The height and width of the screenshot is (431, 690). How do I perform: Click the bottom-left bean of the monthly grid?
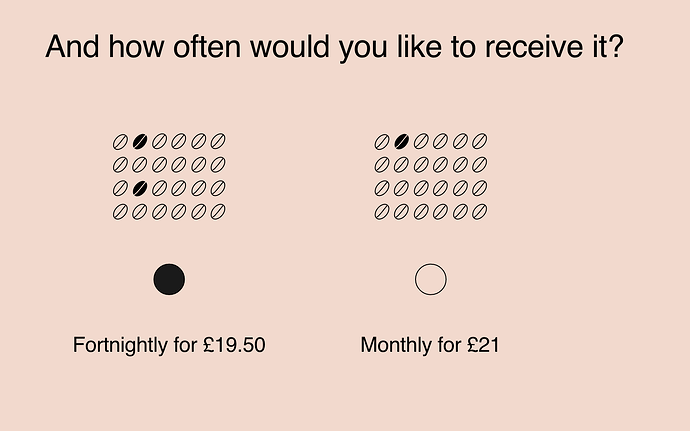coord(382,212)
